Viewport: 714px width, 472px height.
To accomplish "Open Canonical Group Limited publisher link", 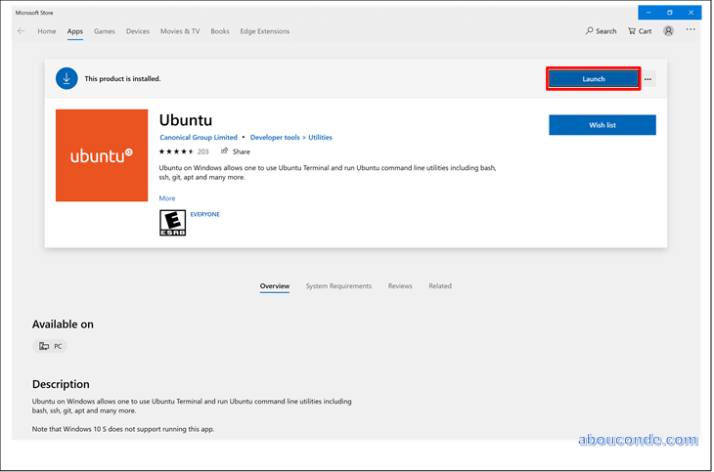I will point(198,137).
